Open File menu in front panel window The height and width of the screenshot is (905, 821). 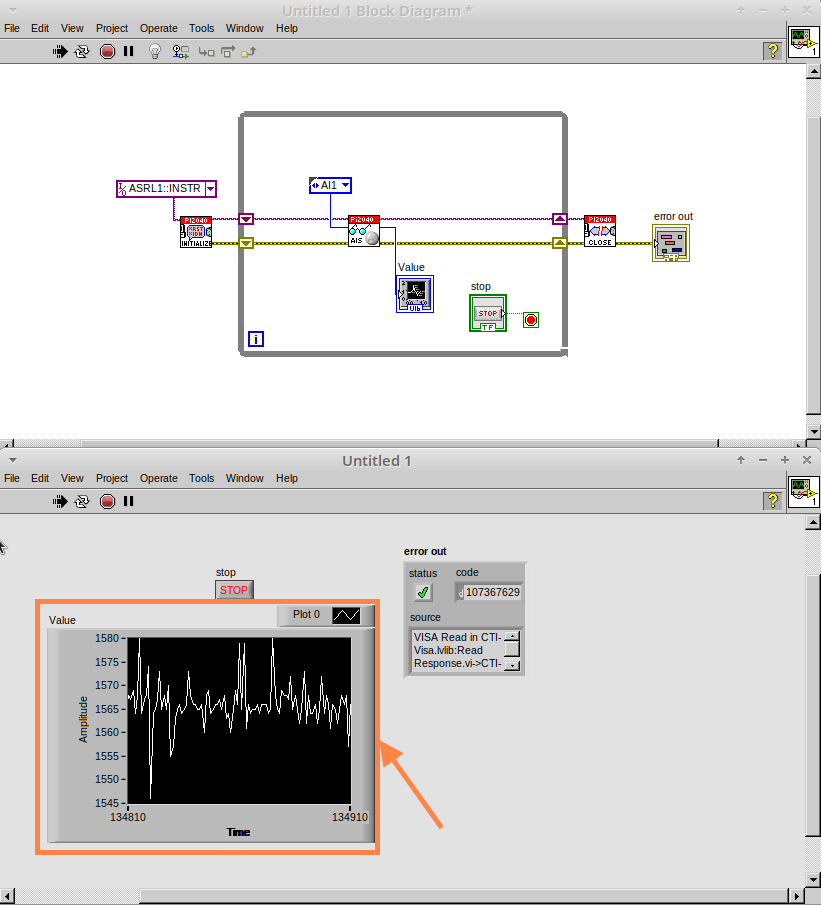tap(12, 478)
